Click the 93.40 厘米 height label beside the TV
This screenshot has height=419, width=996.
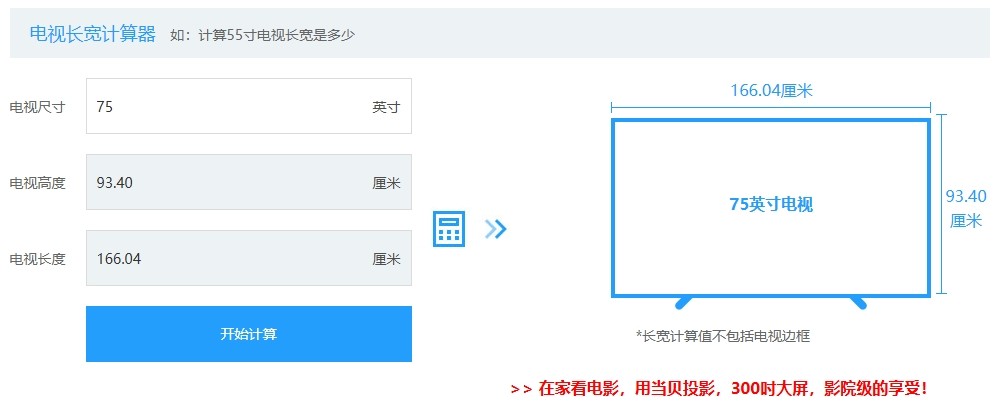[966, 208]
